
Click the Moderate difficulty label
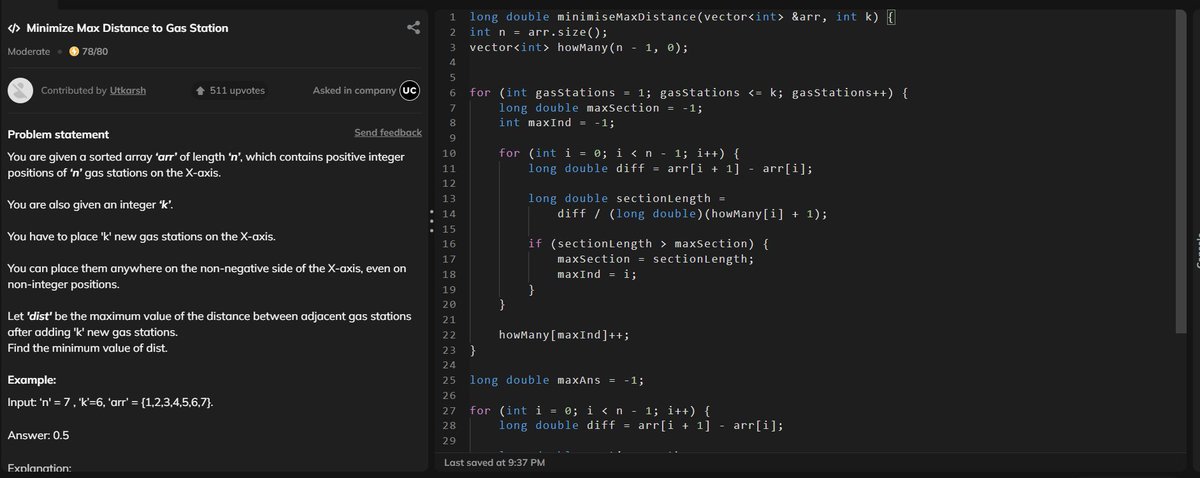point(29,51)
